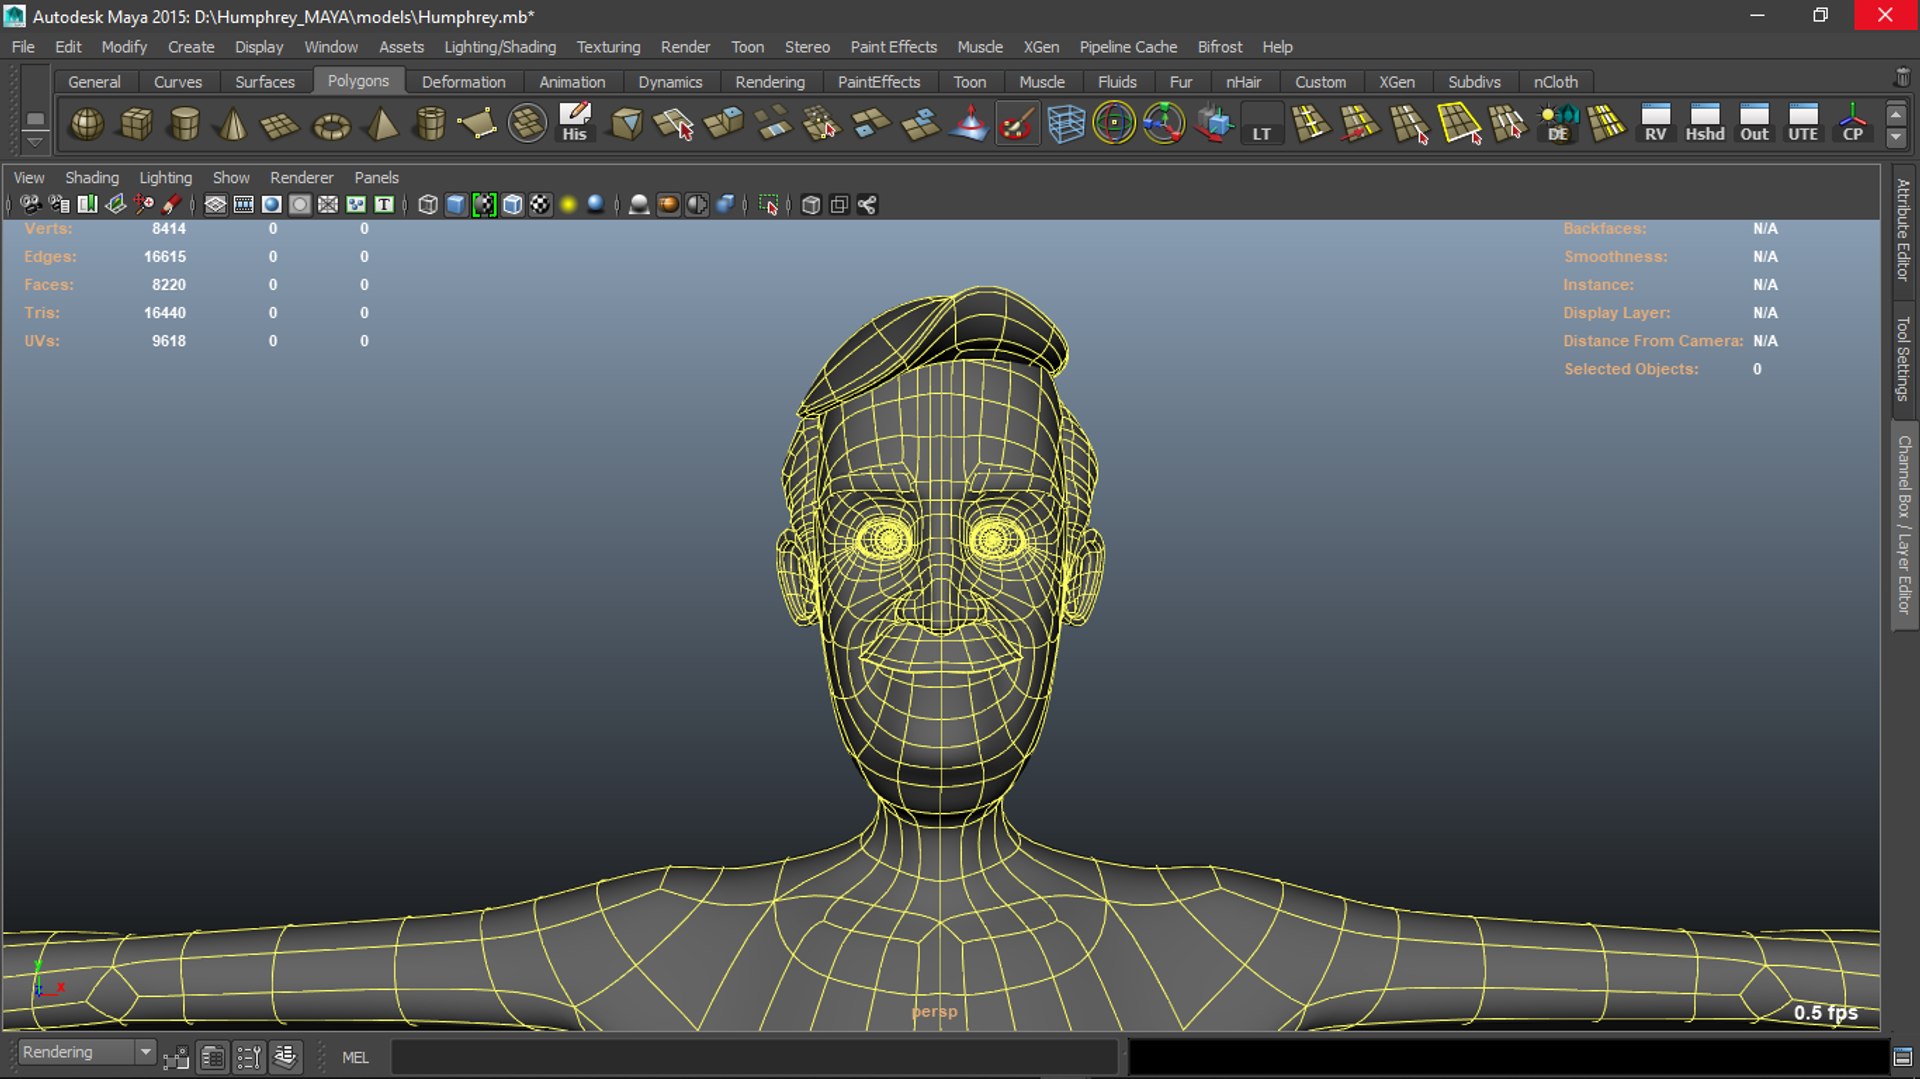Image resolution: width=1920 pixels, height=1079 pixels.
Task: Toggle use all lights in viewport
Action: point(568,205)
